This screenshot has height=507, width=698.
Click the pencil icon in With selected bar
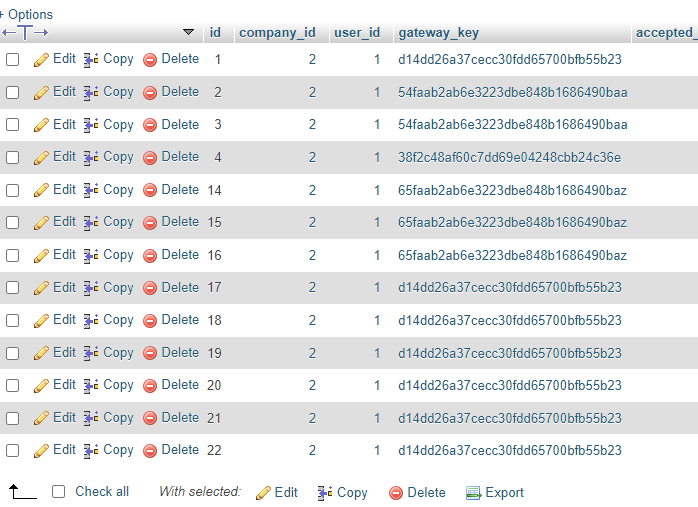click(263, 493)
